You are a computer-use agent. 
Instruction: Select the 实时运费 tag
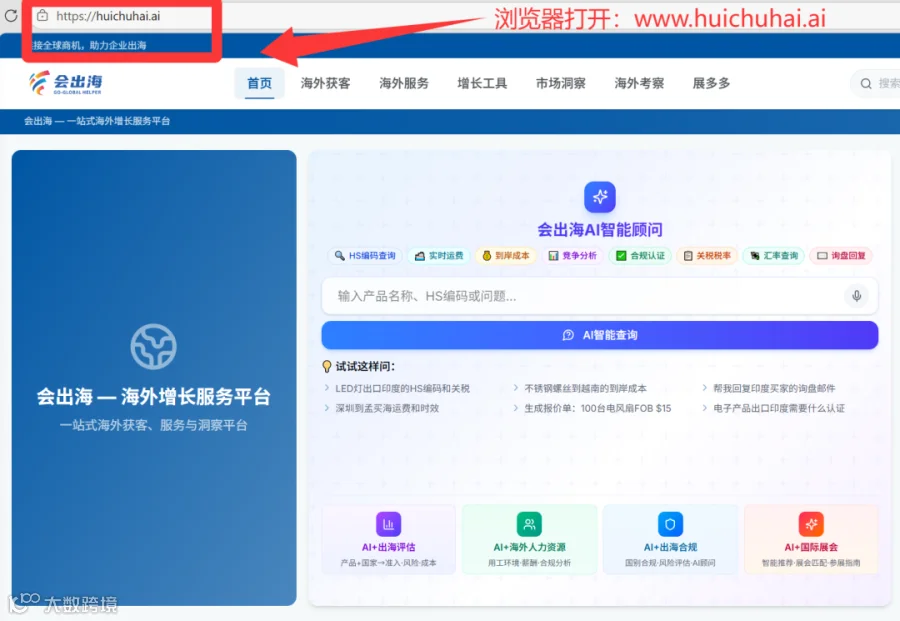tap(439, 255)
